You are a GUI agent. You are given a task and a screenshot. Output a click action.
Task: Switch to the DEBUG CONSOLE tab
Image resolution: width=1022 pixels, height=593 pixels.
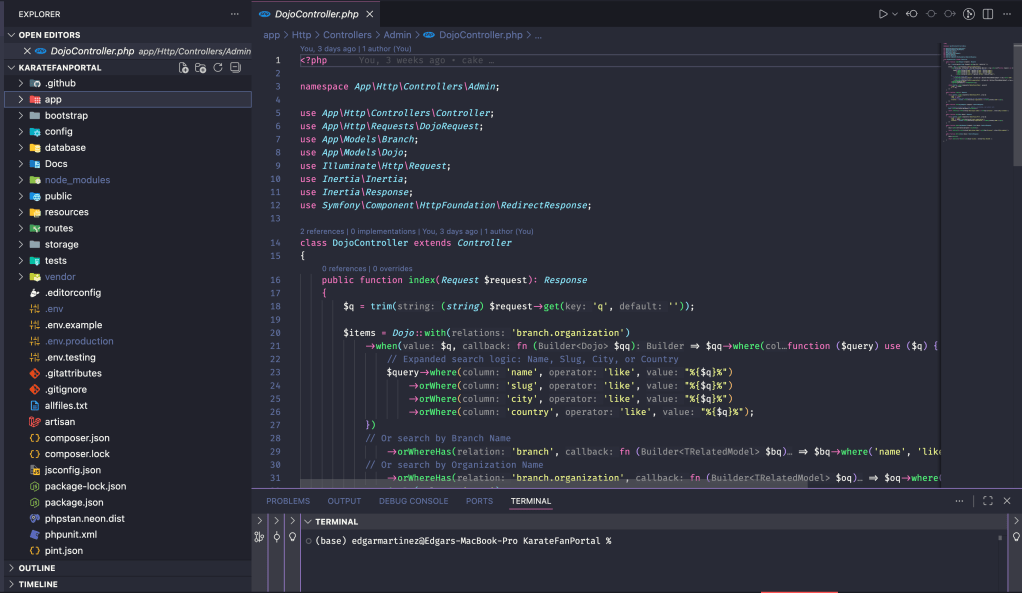click(413, 501)
